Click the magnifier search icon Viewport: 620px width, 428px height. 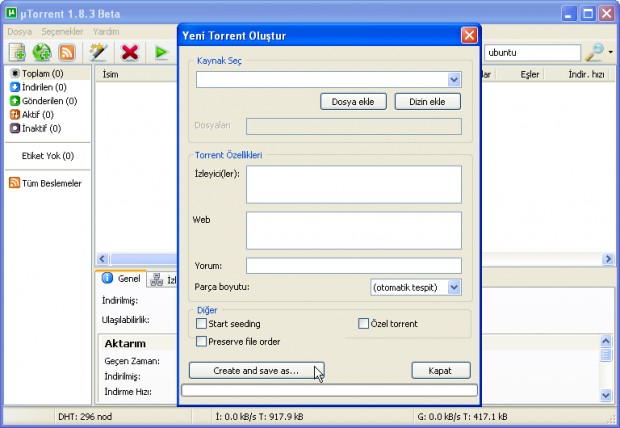594,52
